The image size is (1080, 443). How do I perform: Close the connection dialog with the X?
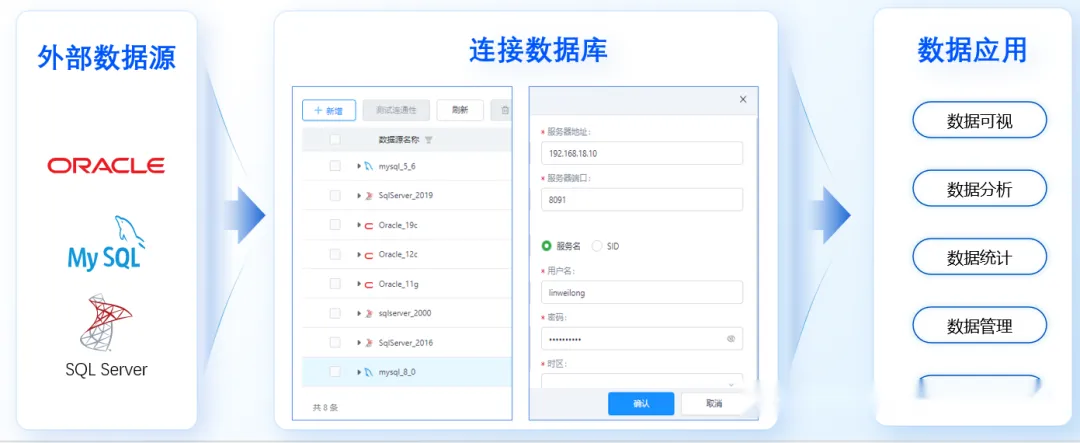(742, 100)
